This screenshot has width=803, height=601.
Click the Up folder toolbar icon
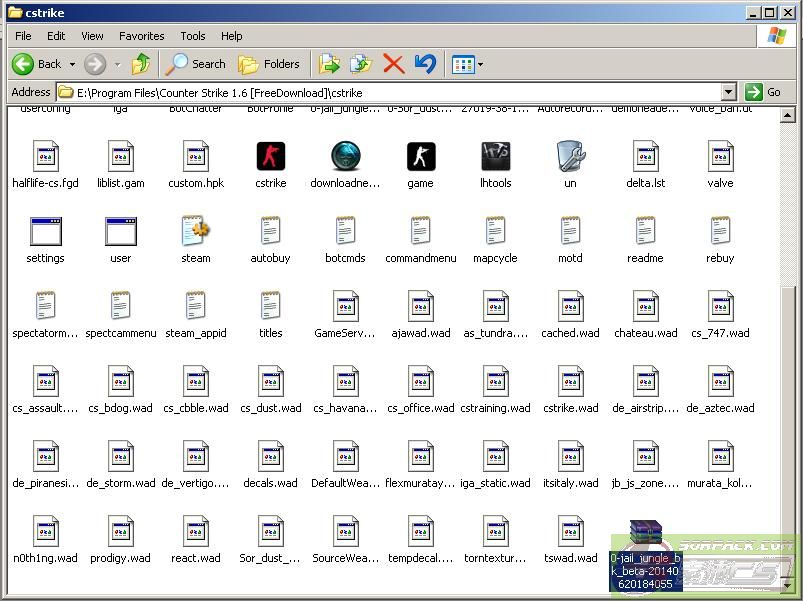point(141,64)
